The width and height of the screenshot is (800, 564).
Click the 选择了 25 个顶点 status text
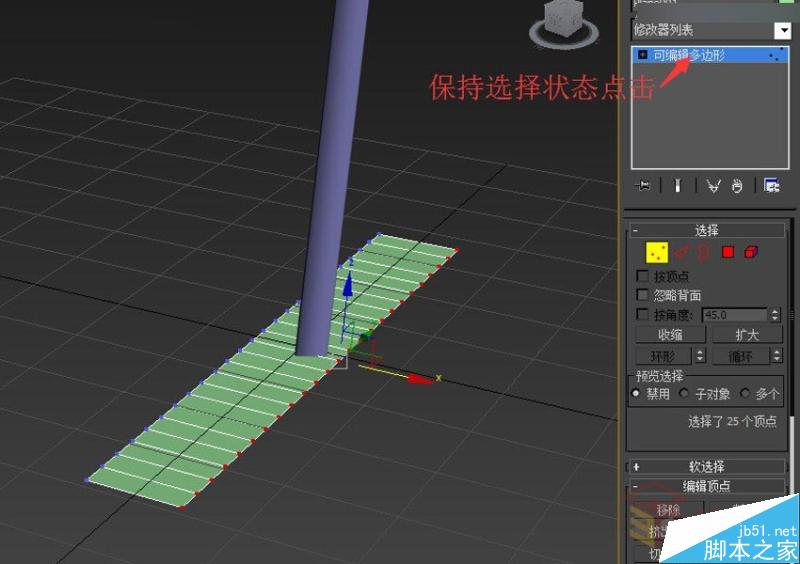coord(732,421)
